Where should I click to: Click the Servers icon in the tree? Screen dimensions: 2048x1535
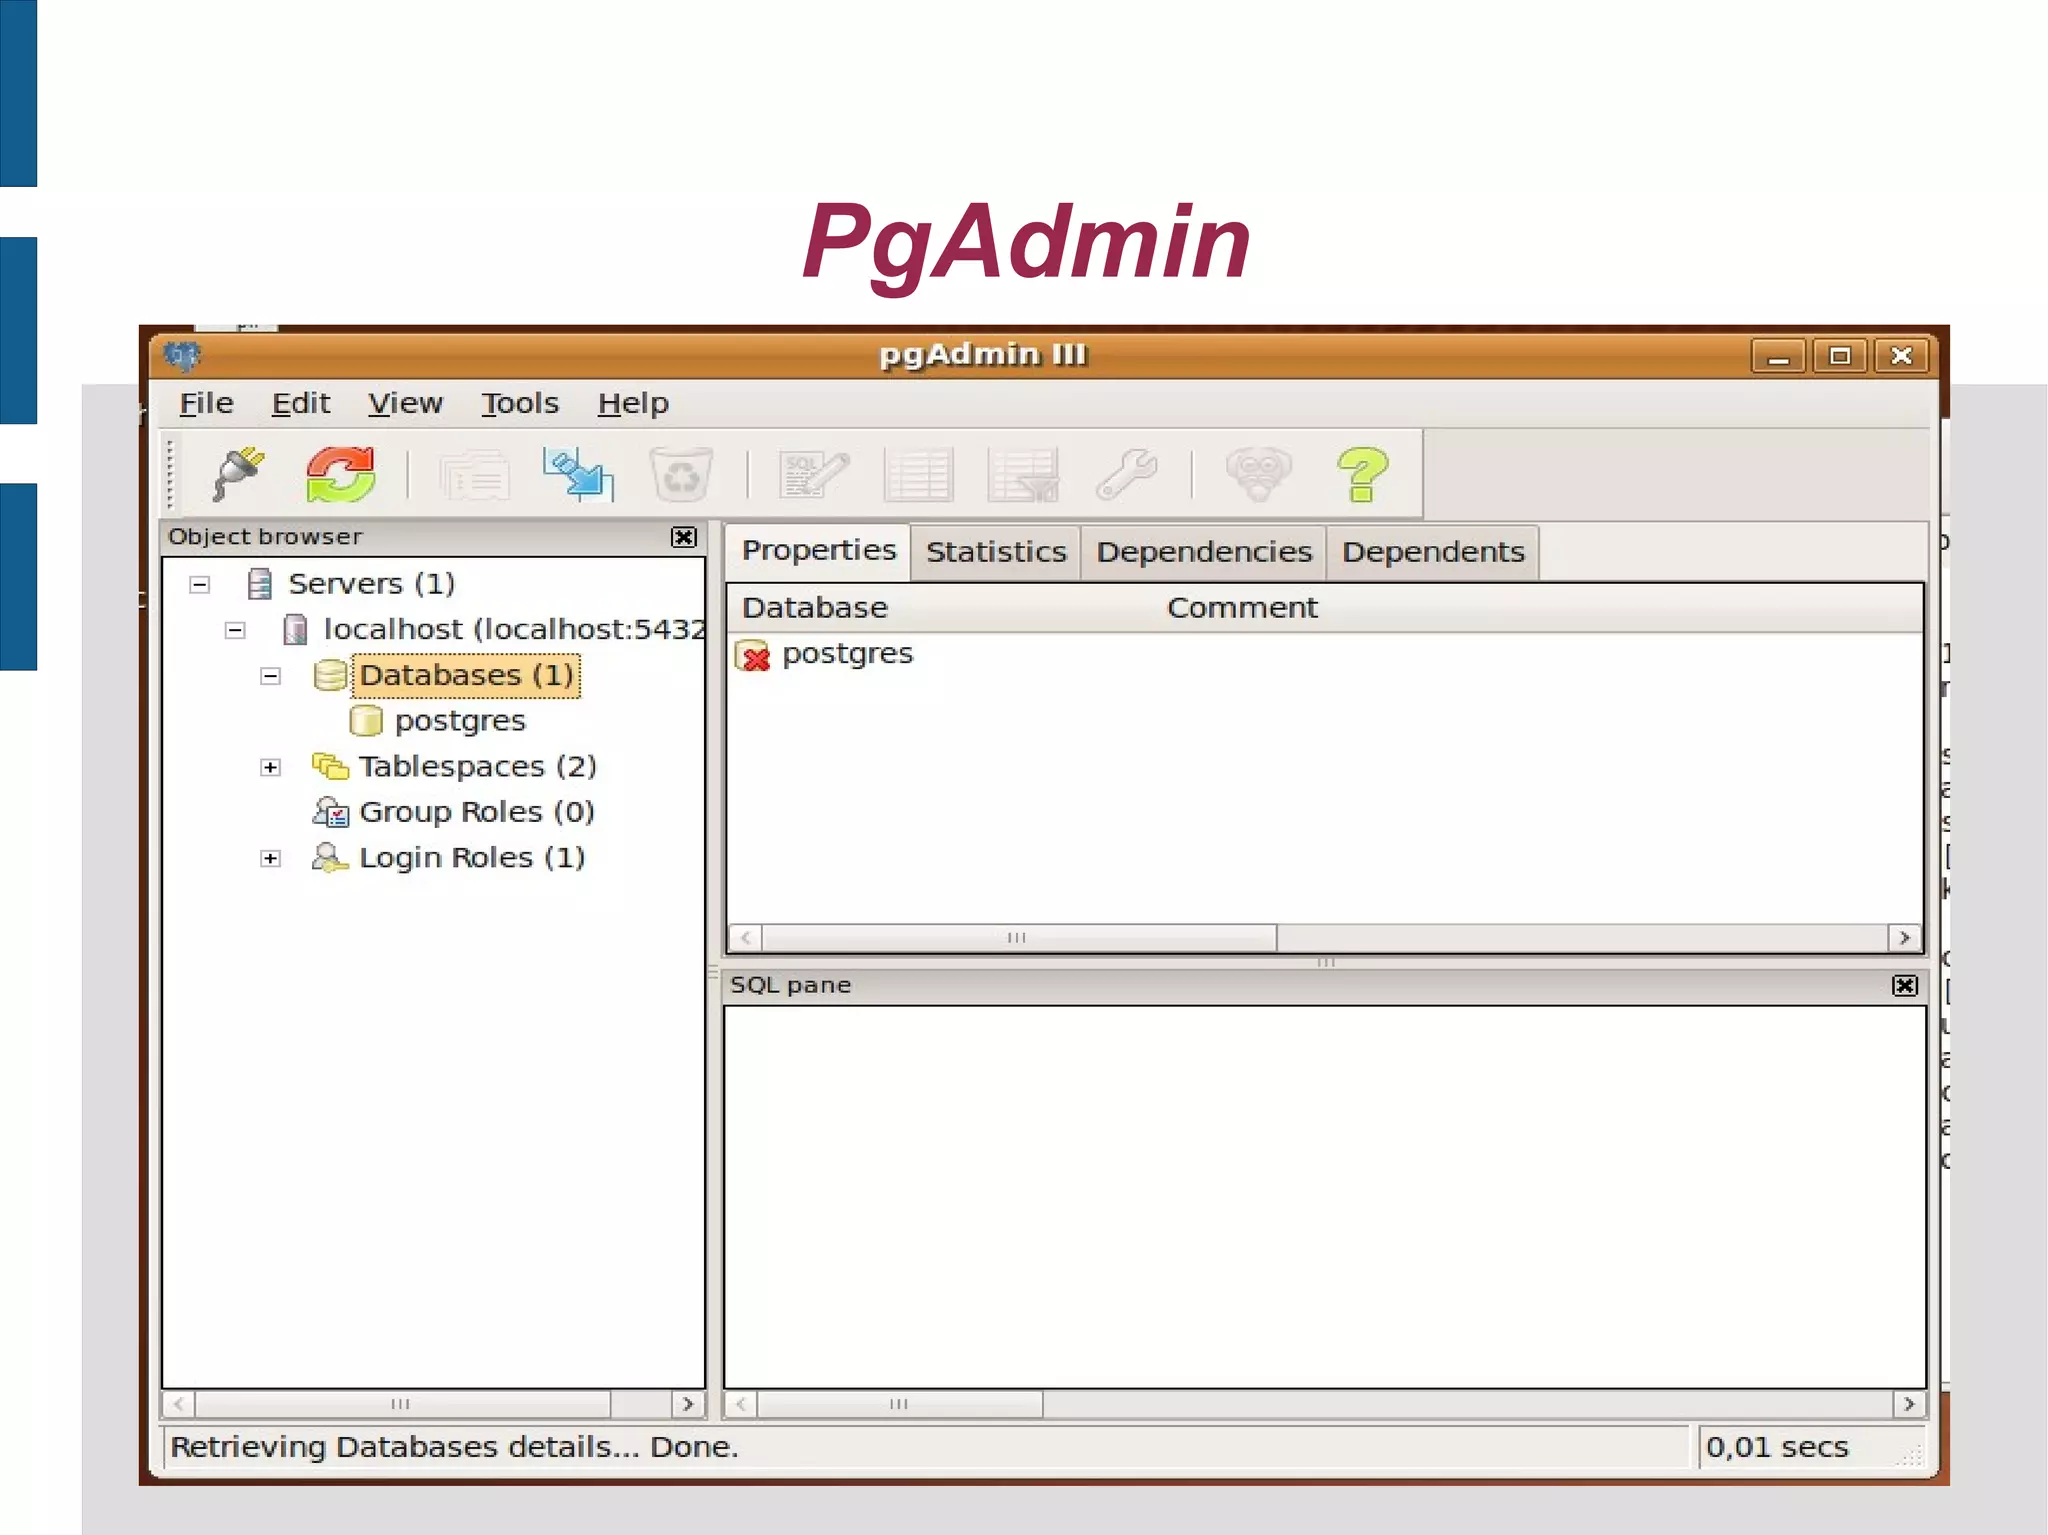[x=260, y=583]
